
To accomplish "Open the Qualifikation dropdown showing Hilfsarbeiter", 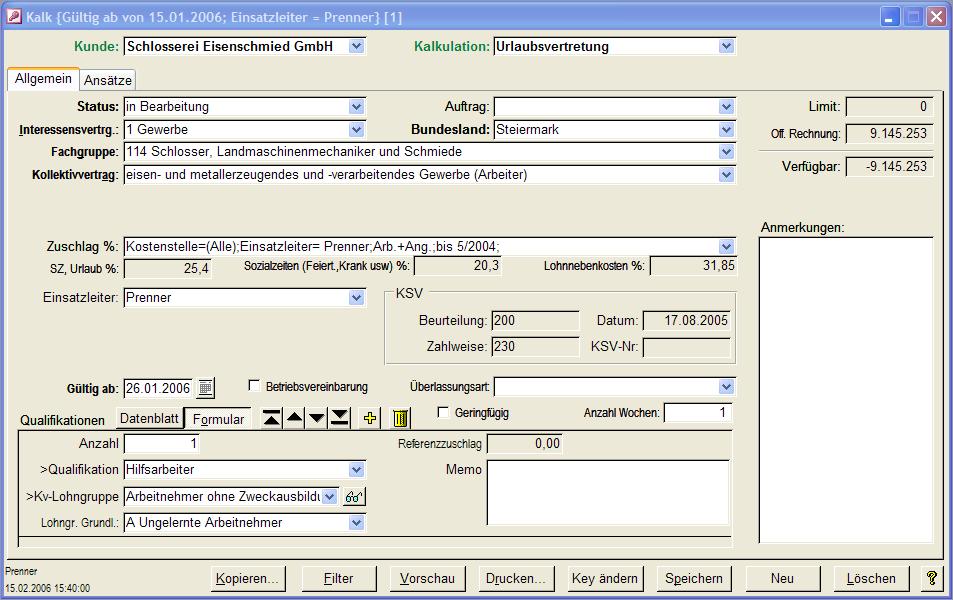I will (x=357, y=469).
